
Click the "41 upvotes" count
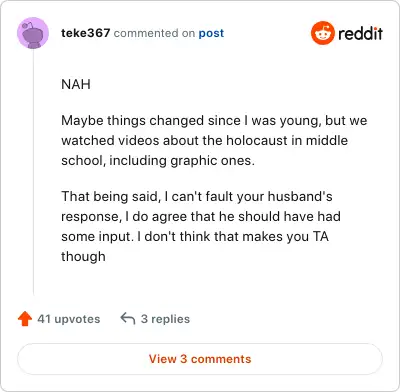pos(68,319)
